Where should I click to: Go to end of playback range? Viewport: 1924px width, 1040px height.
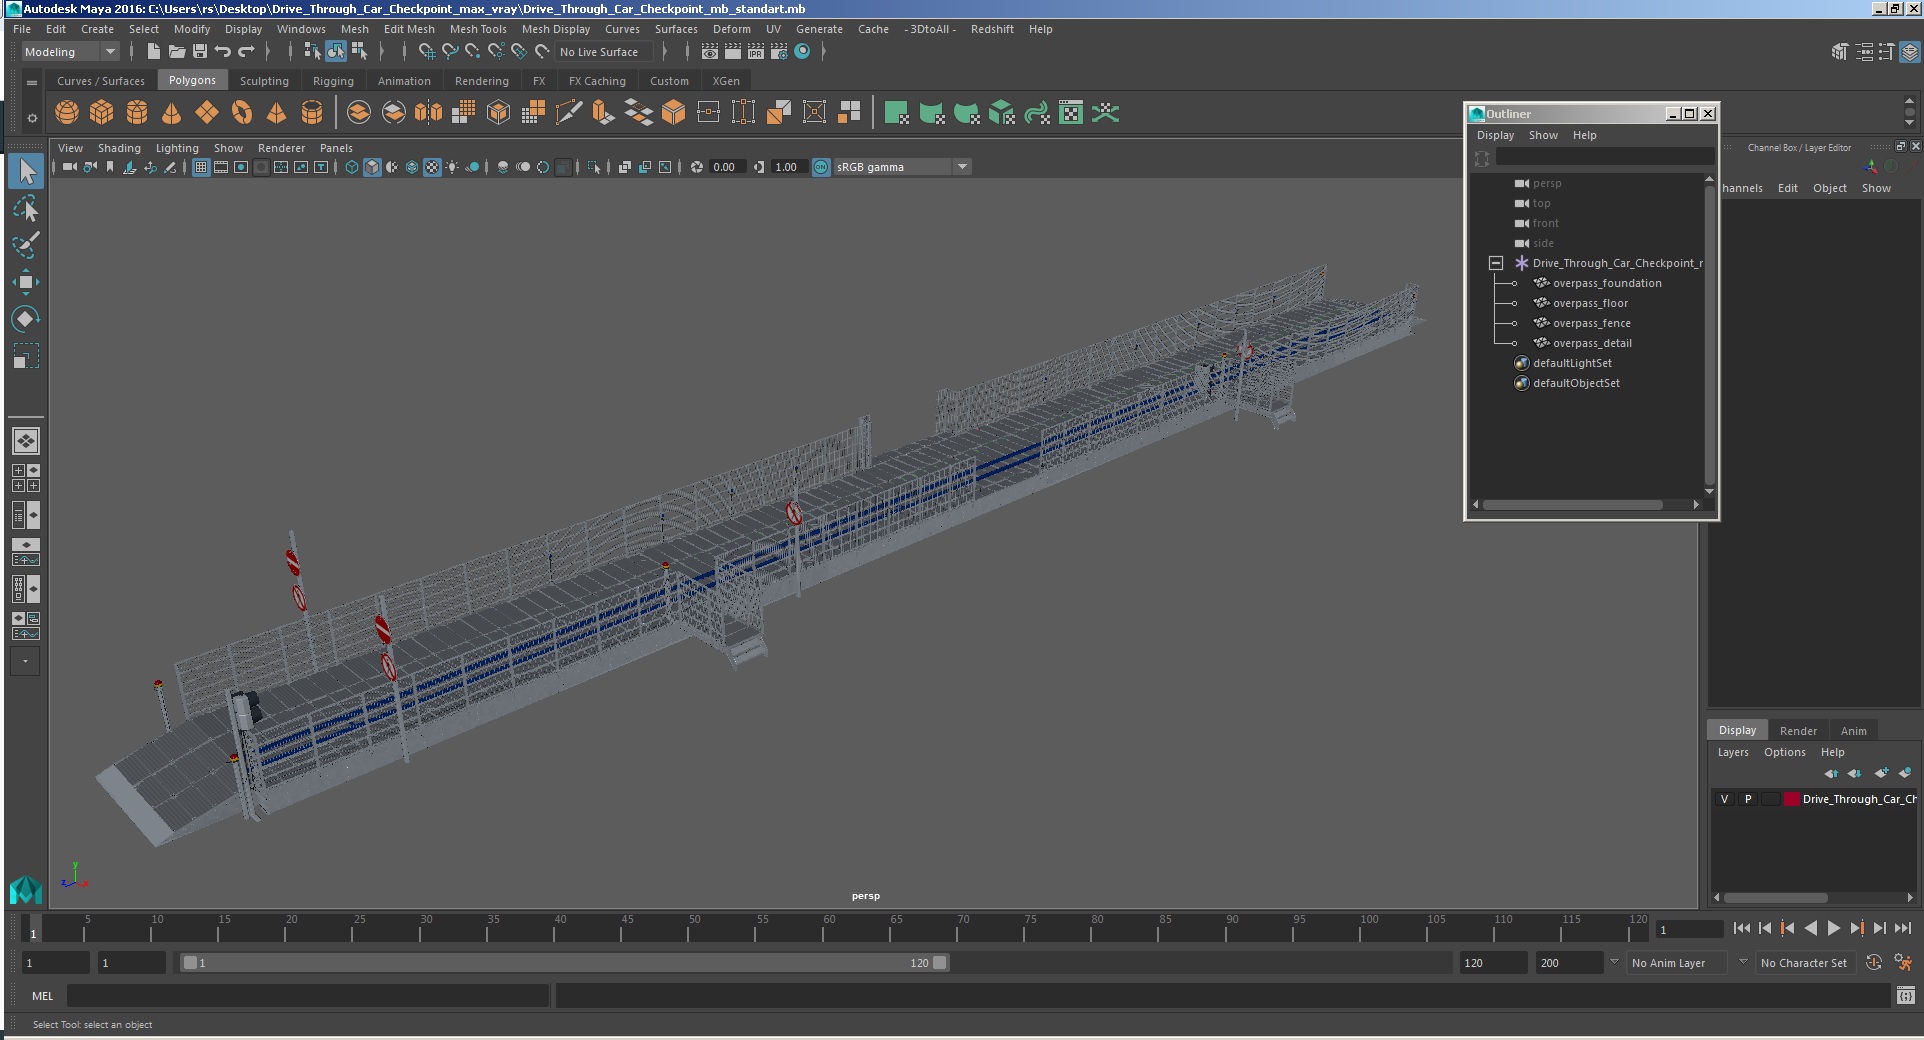pos(1903,929)
